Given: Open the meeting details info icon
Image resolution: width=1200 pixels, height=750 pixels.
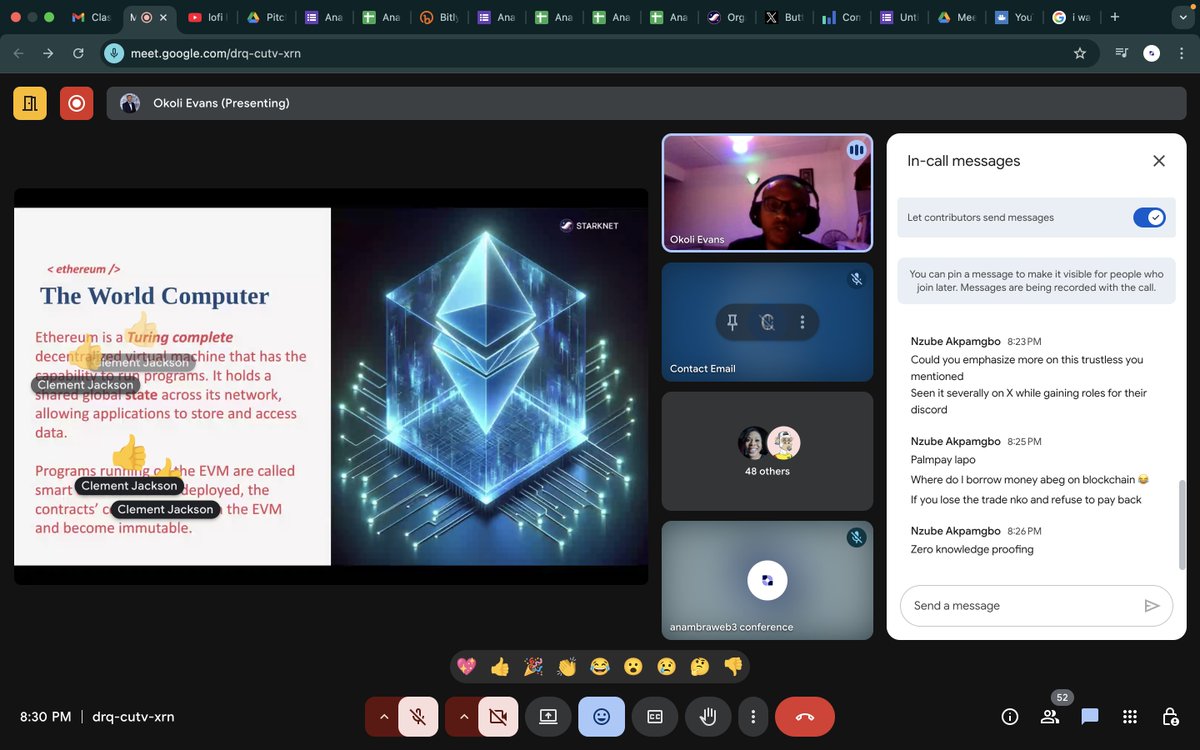Looking at the screenshot, I should [1010, 716].
